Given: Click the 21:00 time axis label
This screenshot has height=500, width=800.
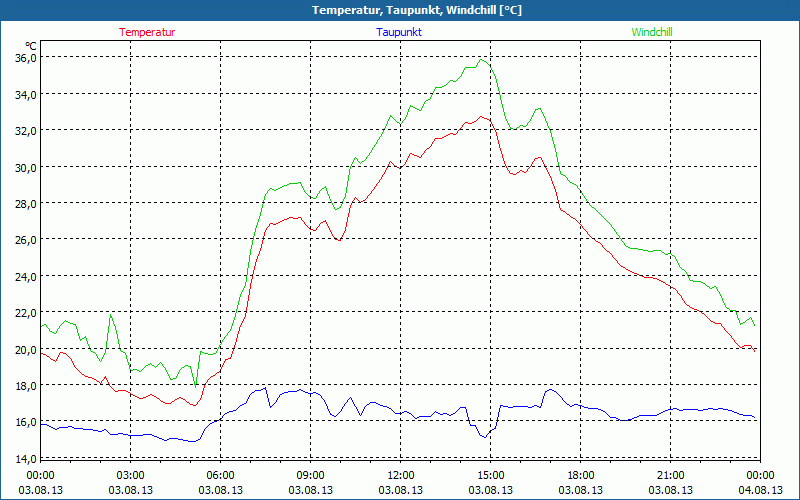Looking at the screenshot, I should point(670,476).
